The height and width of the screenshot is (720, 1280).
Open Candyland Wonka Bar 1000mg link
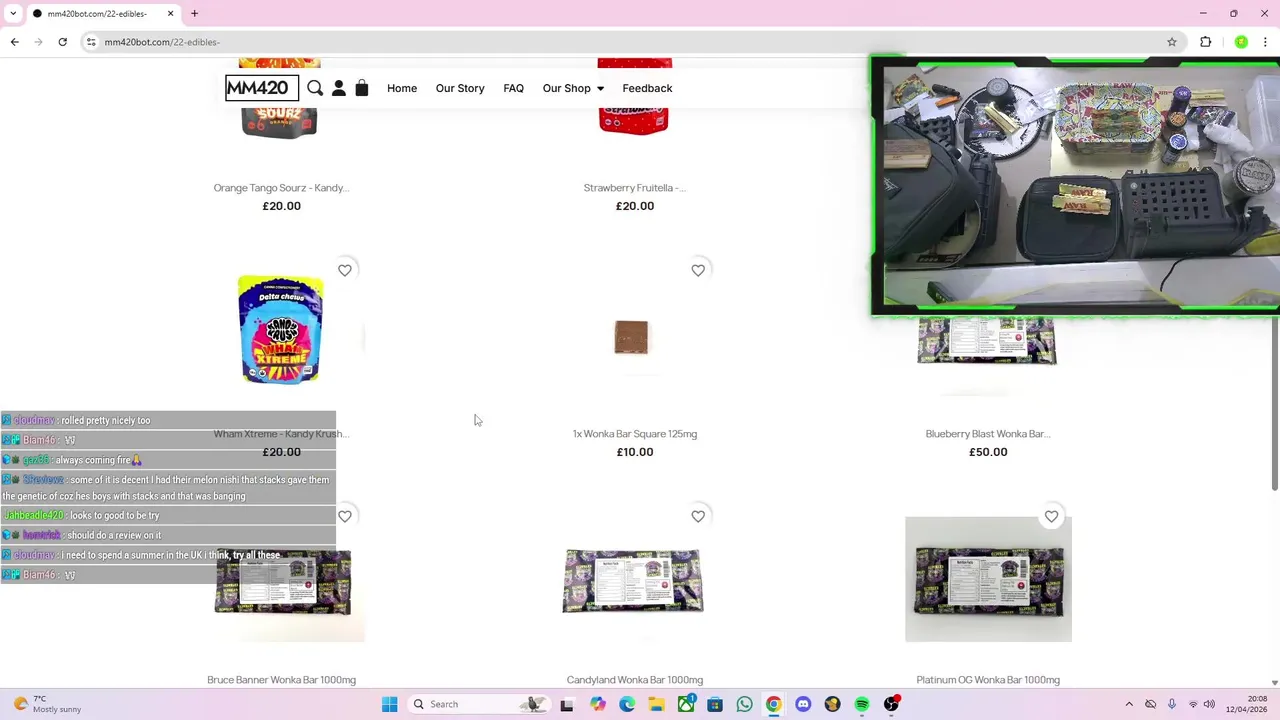coord(635,680)
